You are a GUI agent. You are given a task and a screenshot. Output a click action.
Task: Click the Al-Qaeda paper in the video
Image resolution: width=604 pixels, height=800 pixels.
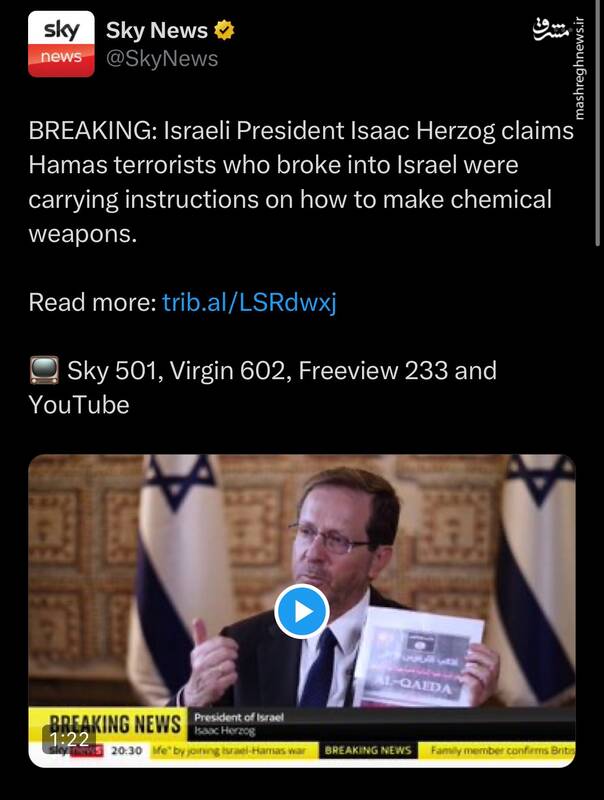[419, 656]
